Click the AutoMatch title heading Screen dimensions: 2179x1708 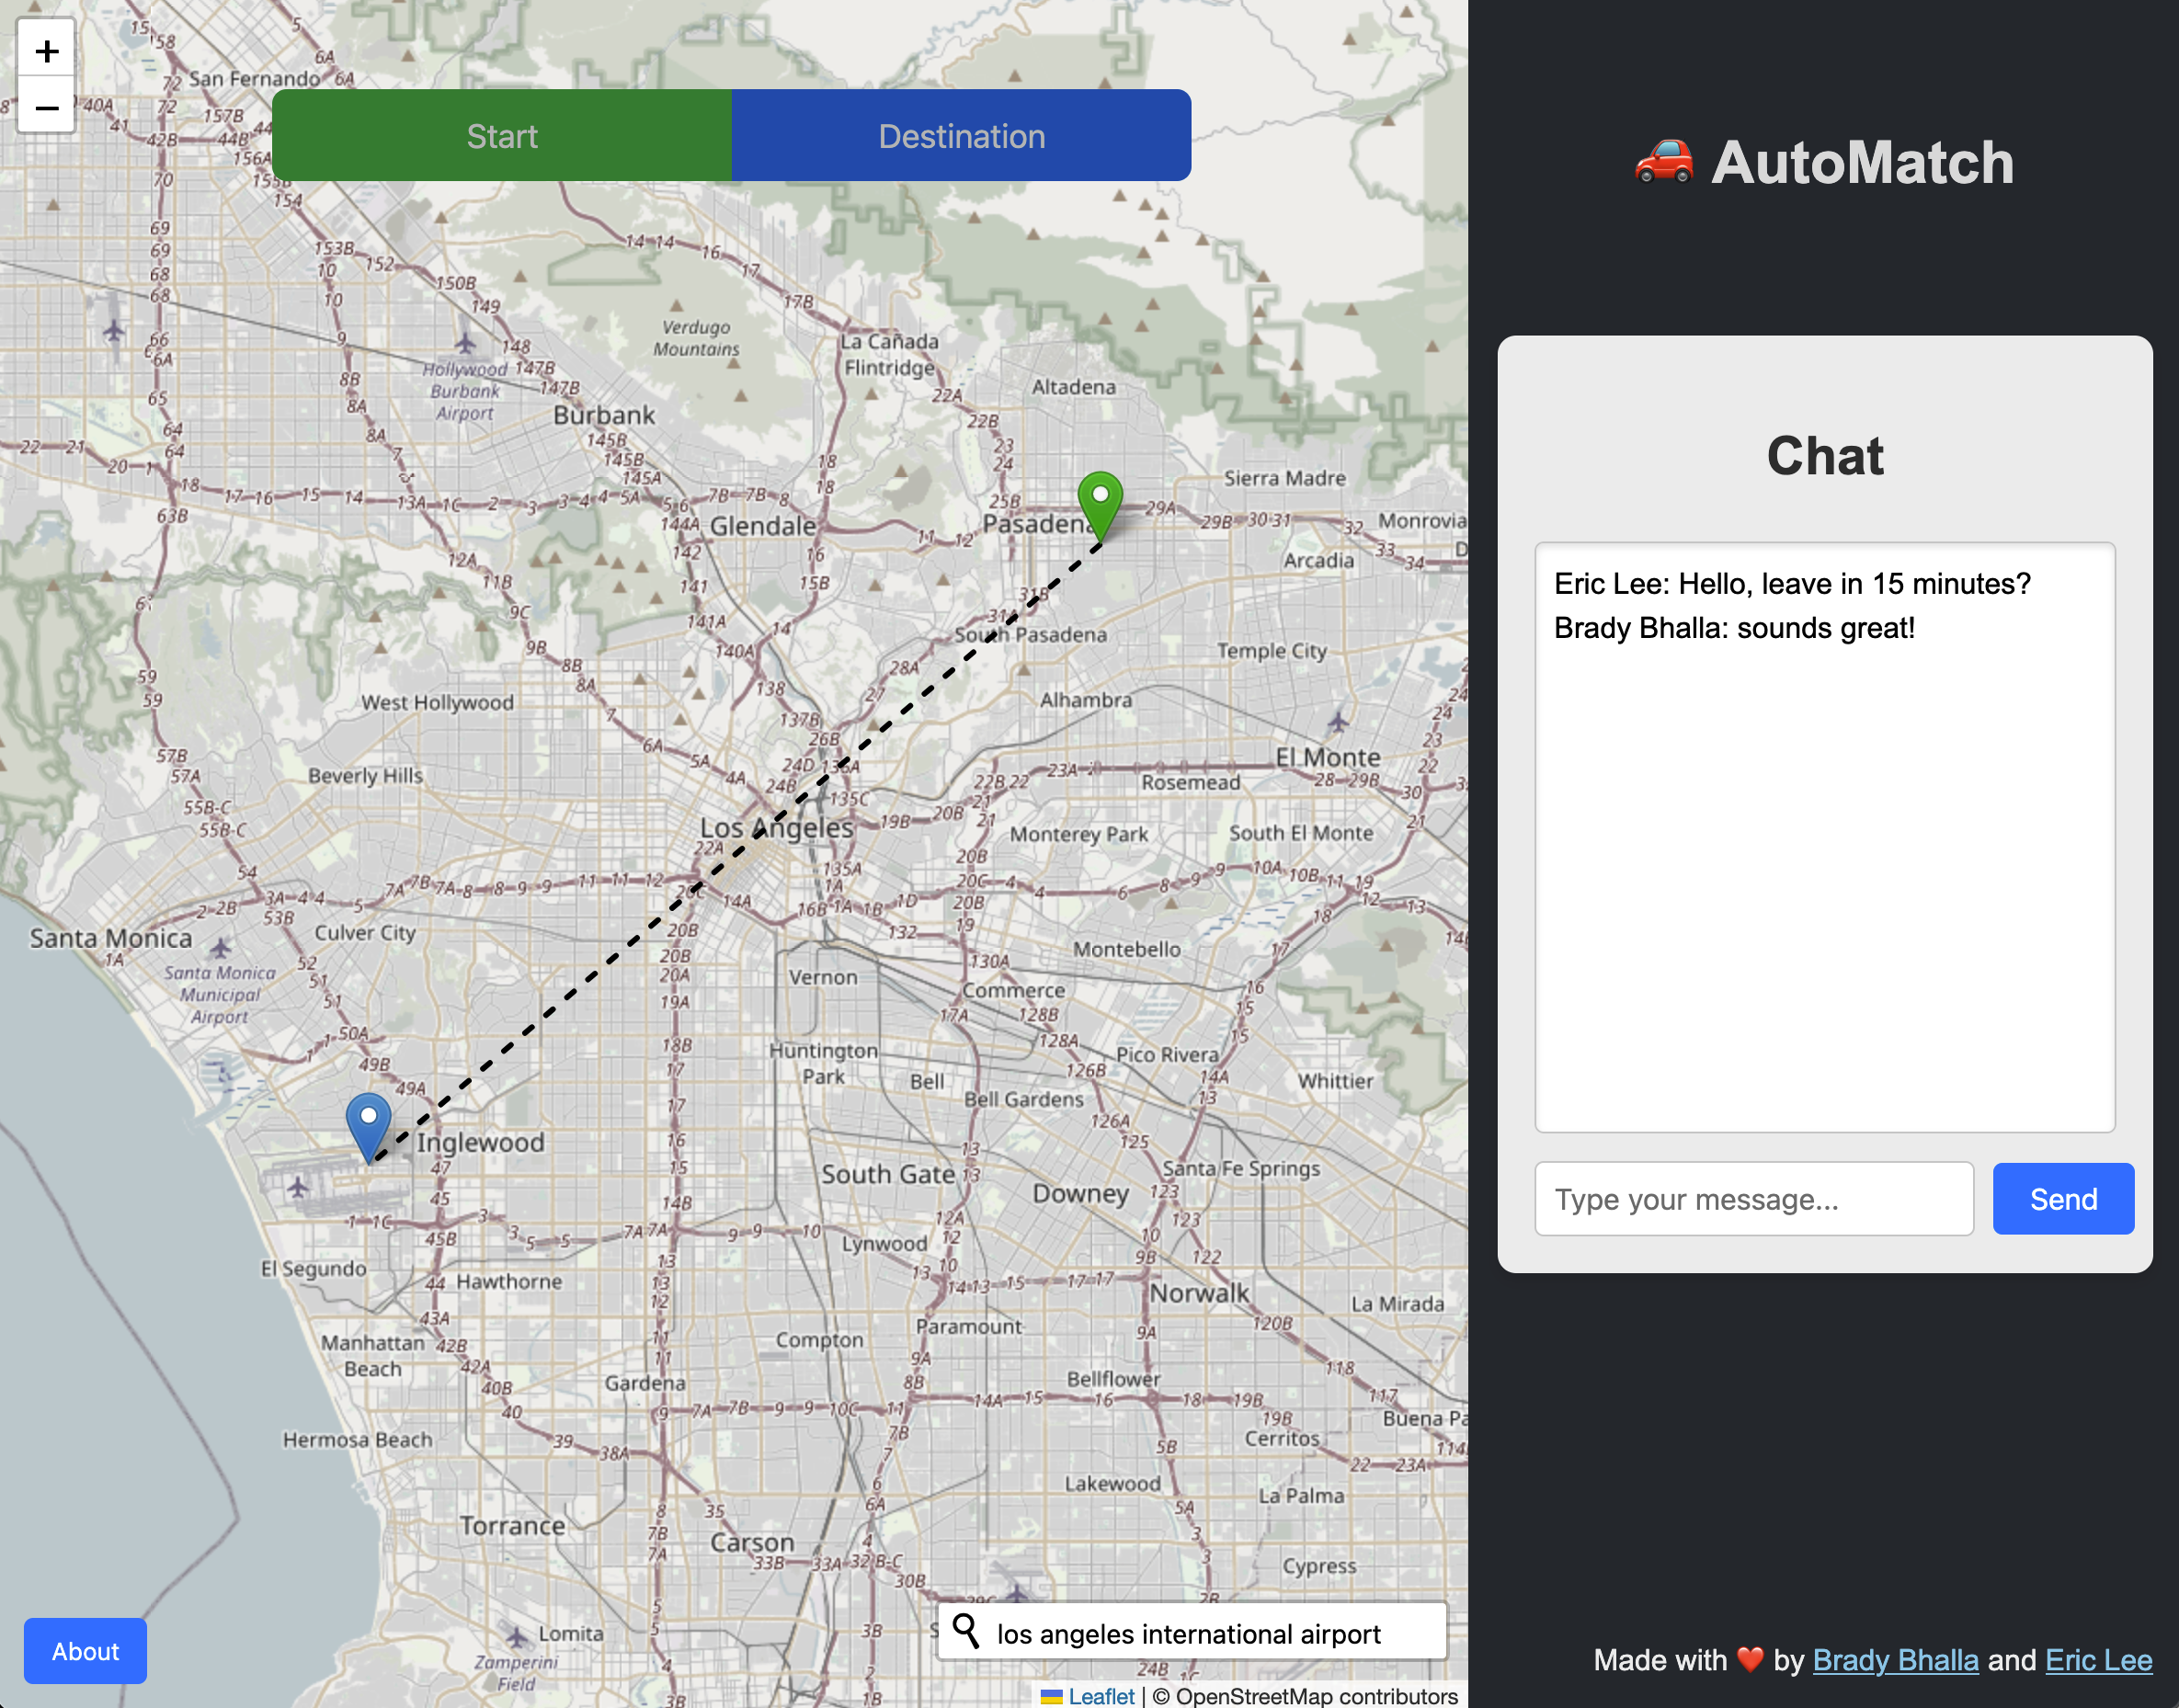1861,162
